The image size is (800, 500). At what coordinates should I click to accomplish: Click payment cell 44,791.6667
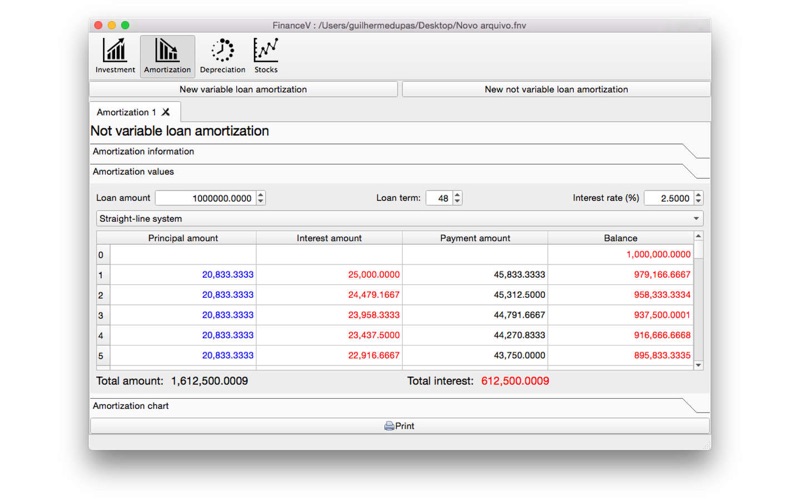pyautogui.click(x=475, y=315)
